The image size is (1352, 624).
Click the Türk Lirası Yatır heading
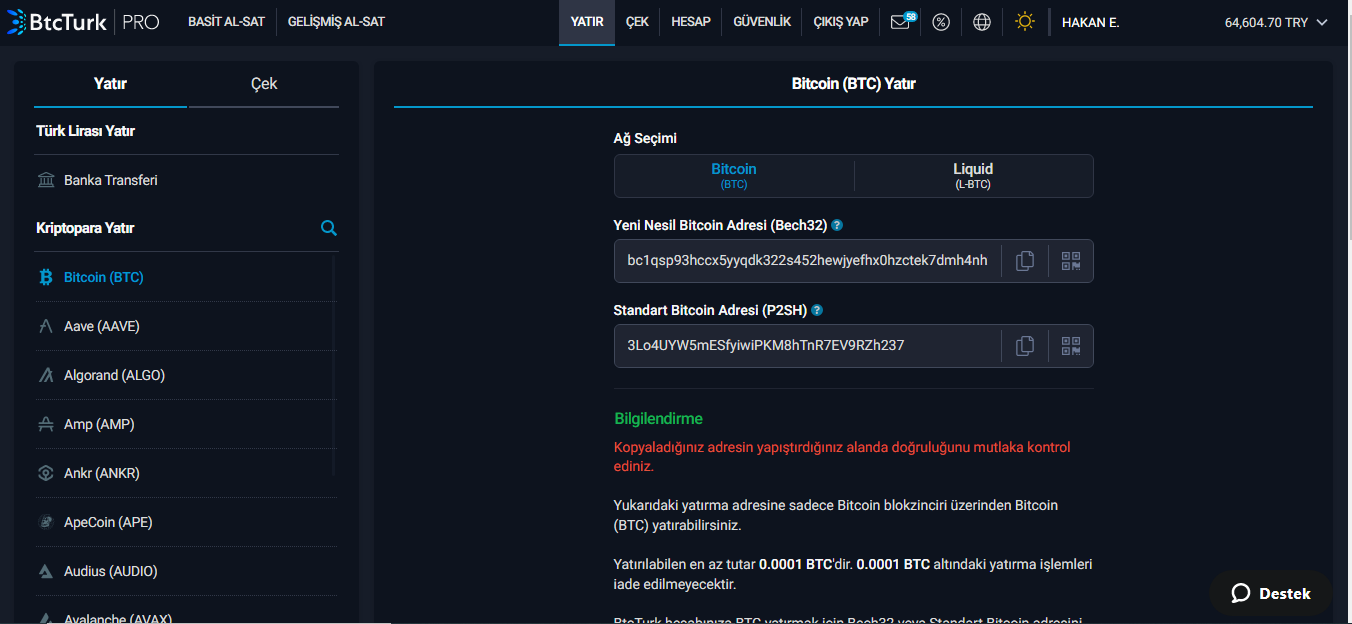[85, 131]
